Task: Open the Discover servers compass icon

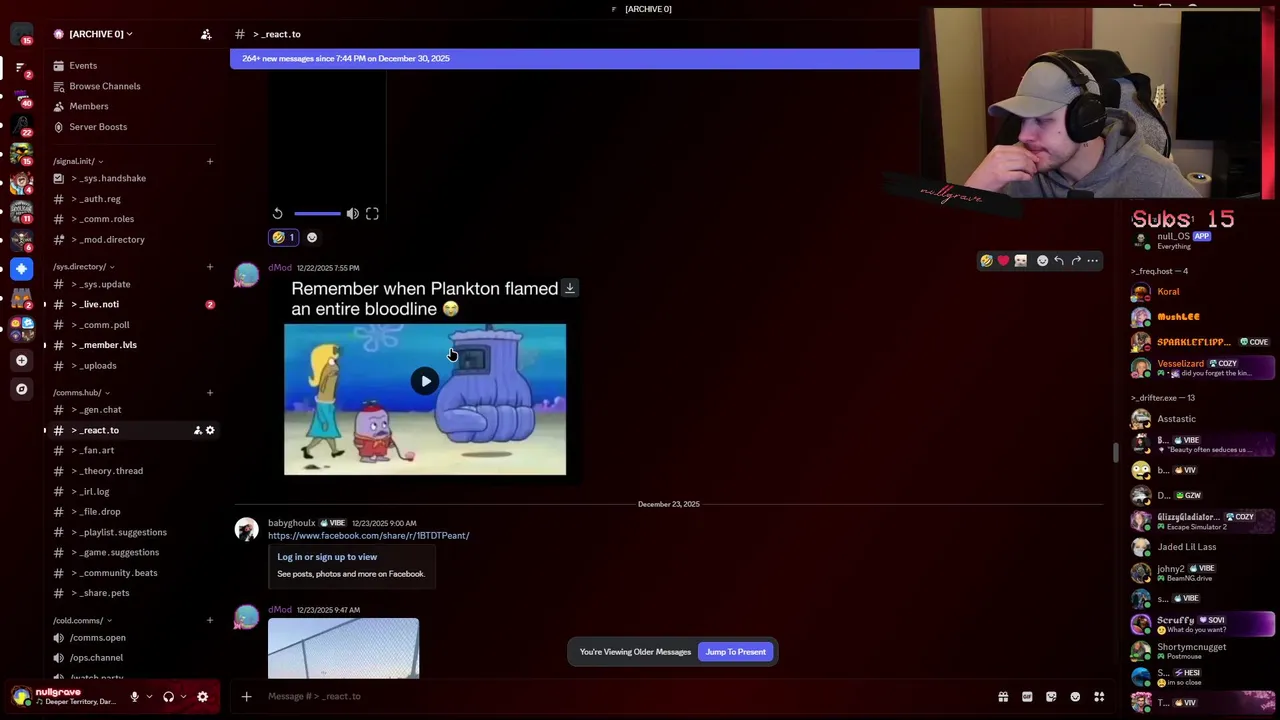Action: tap(21, 389)
